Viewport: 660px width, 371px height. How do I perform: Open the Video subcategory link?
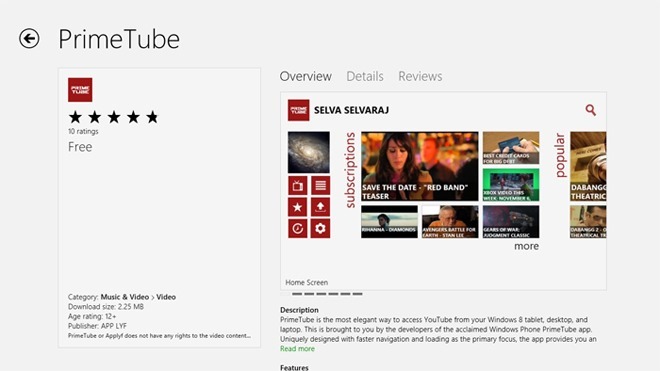pyautogui.click(x=166, y=297)
